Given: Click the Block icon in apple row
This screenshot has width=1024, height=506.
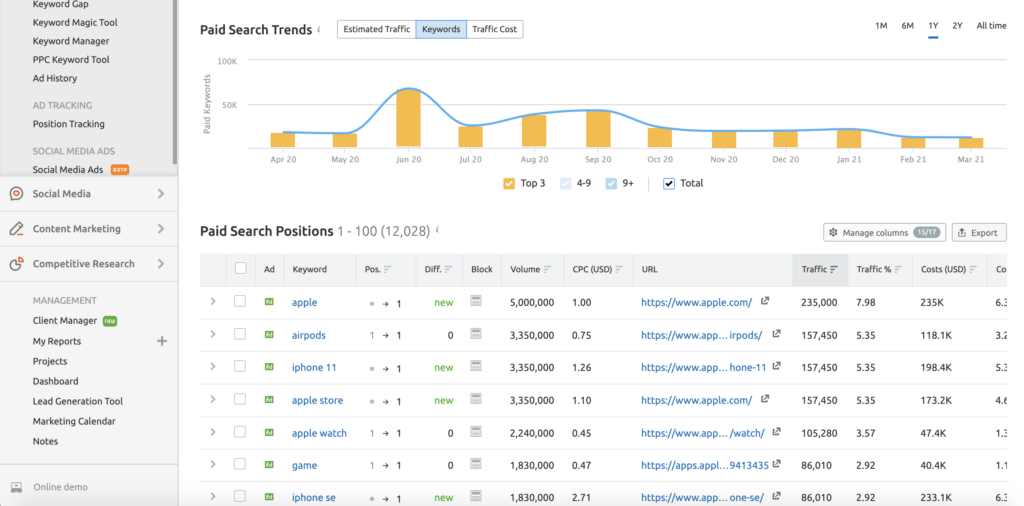Looking at the screenshot, I should click(476, 301).
